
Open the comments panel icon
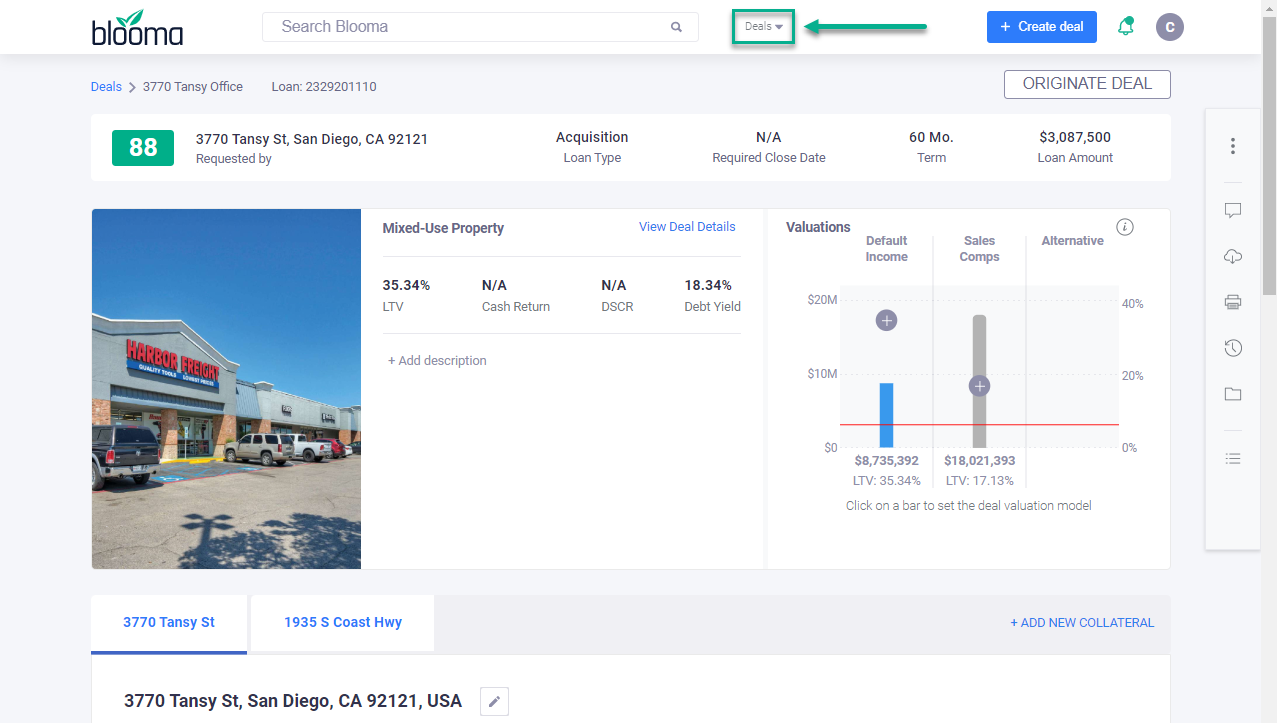coord(1233,211)
